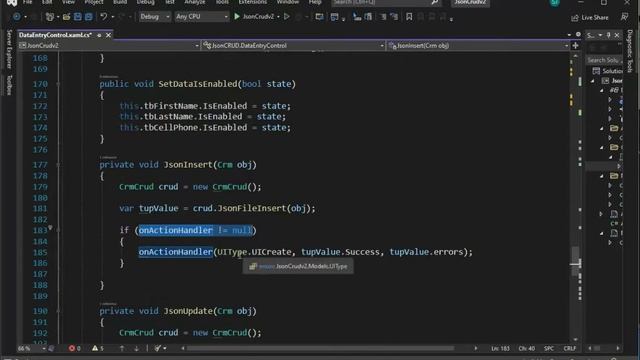Click the Open File folder icon in toolbar
The image size is (640, 360).
click(66, 17)
